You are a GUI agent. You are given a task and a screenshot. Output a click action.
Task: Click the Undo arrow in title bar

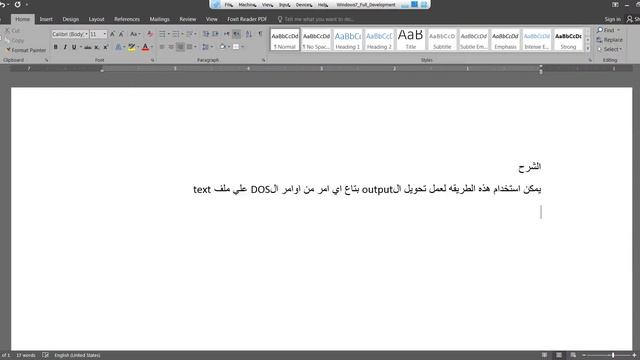2,4
